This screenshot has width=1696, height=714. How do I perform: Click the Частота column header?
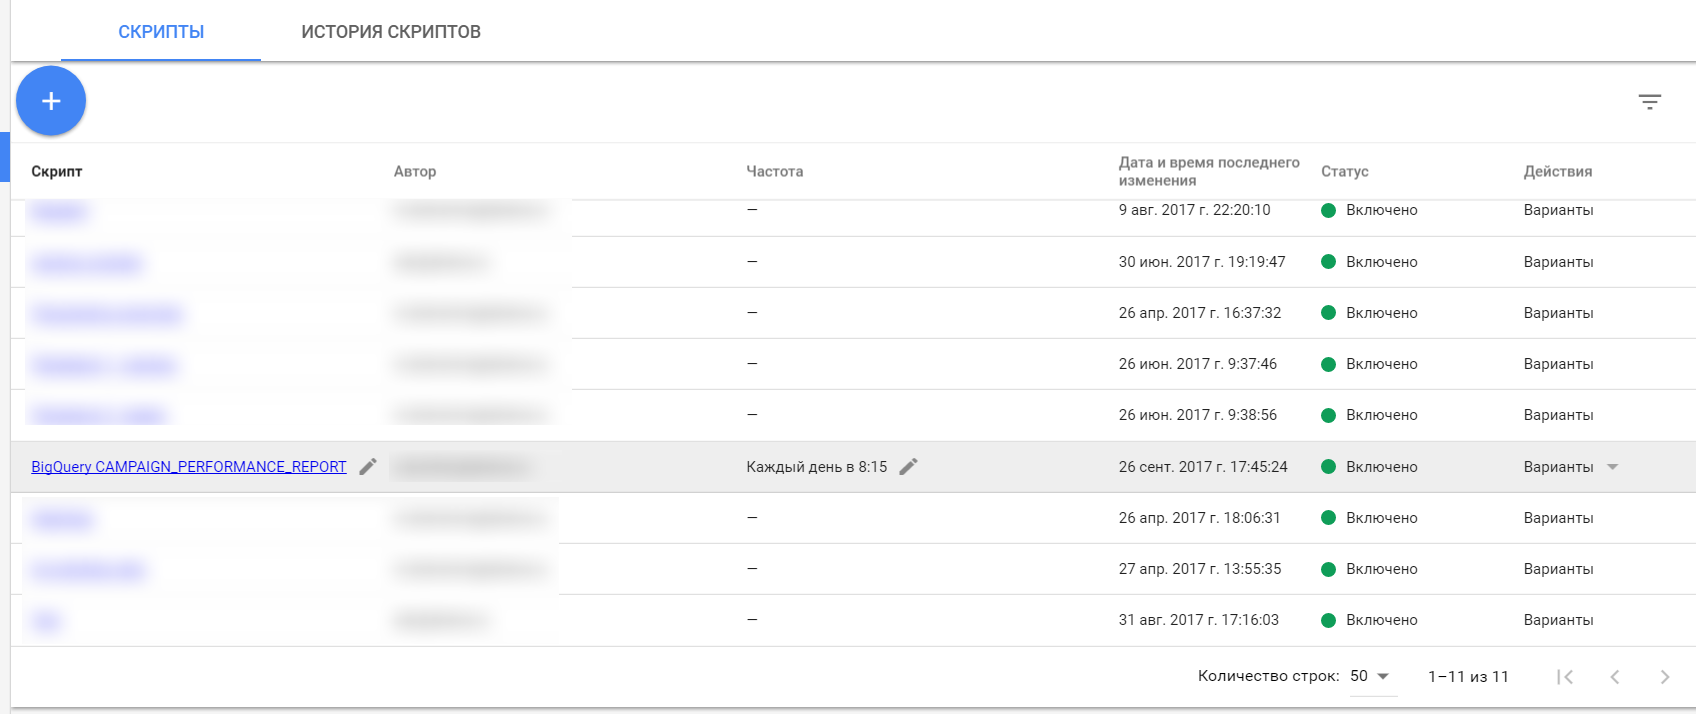774,171
